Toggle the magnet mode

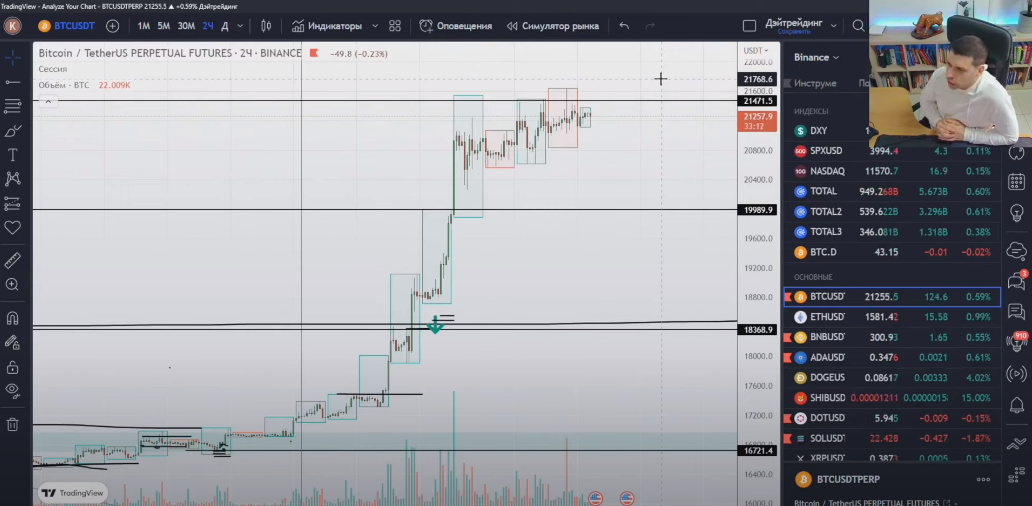(13, 318)
